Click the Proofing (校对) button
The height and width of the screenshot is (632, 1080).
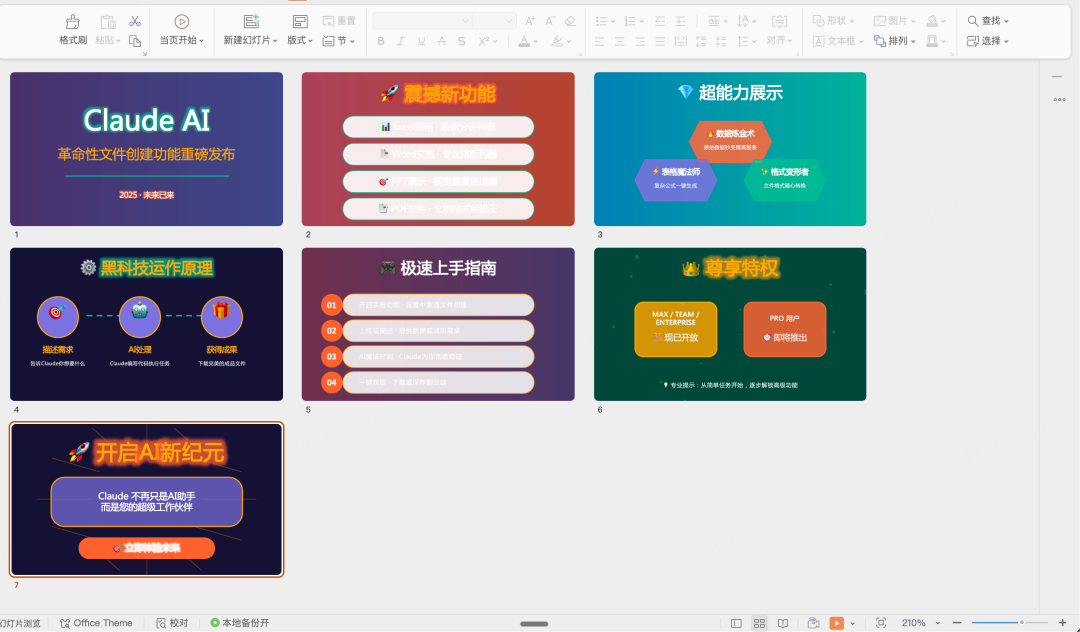(x=172, y=623)
